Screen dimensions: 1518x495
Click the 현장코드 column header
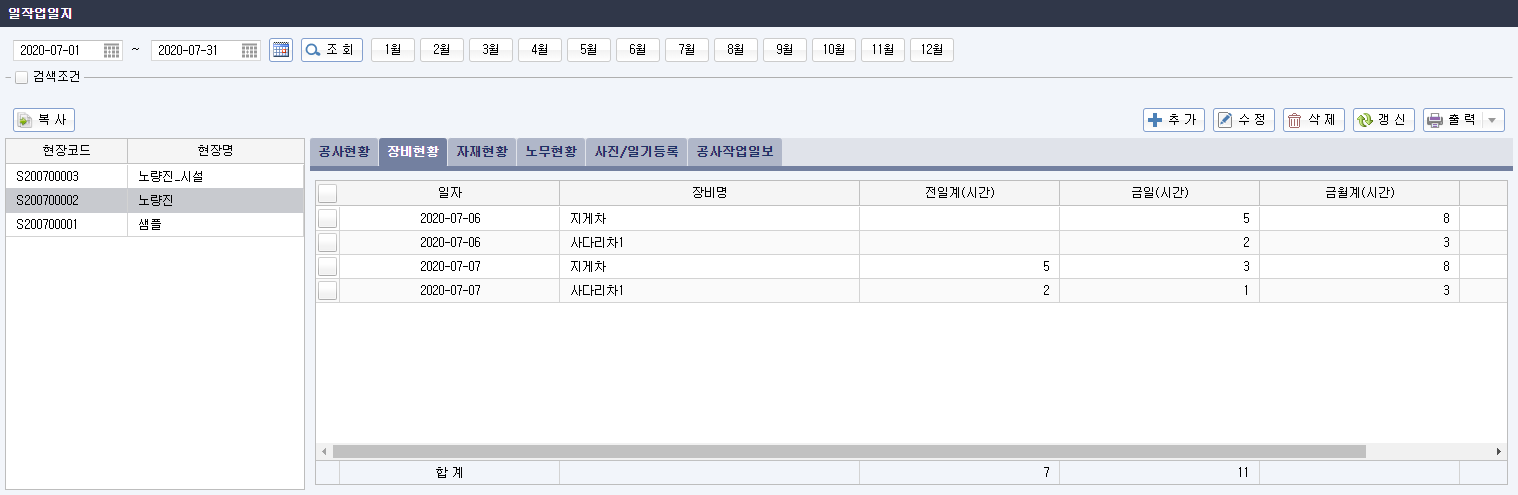tap(67, 151)
